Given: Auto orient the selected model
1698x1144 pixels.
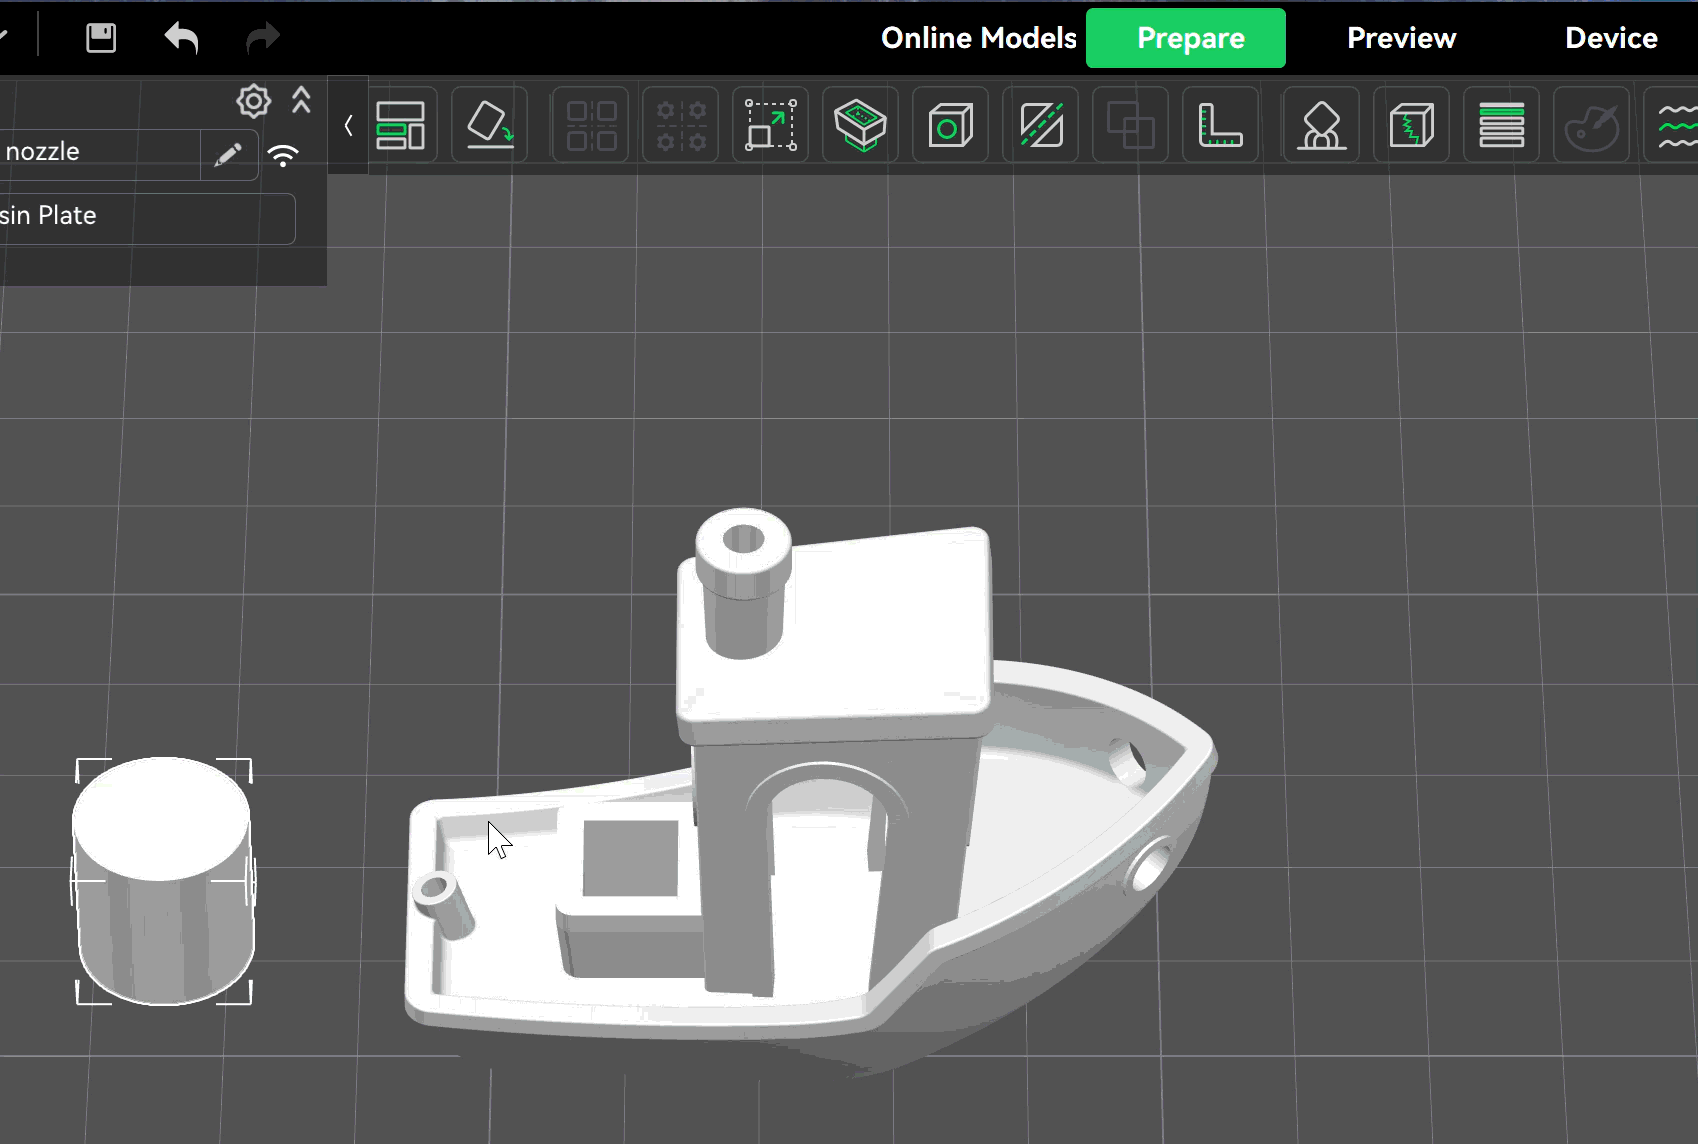Looking at the screenshot, I should [x=490, y=125].
